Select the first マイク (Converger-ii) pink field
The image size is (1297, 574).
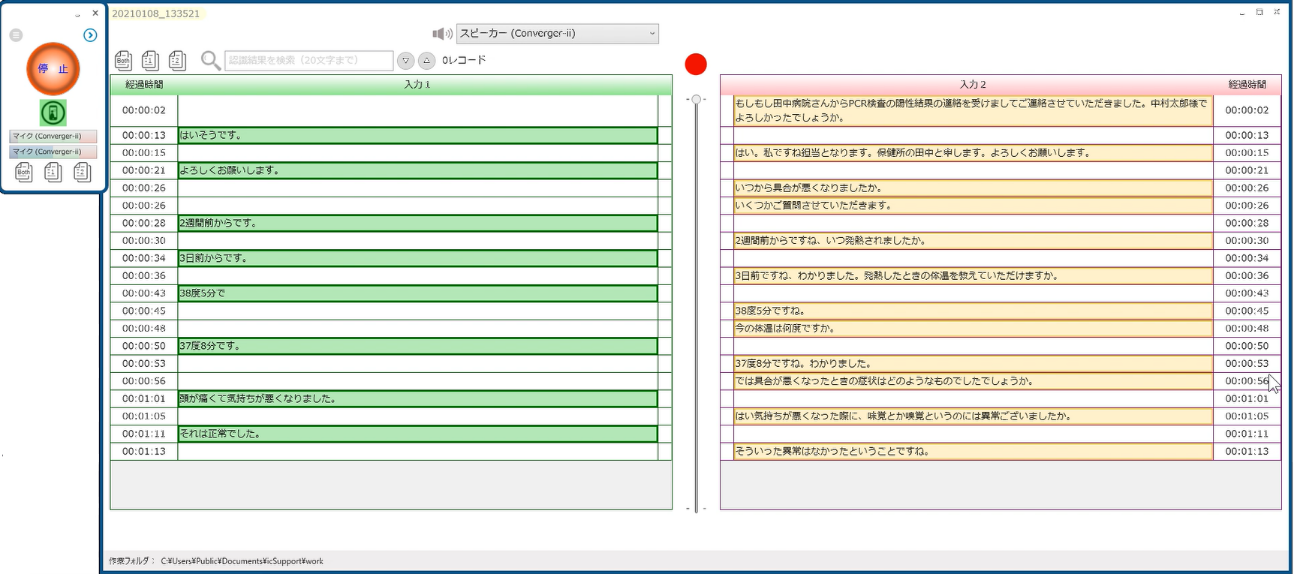(53, 136)
